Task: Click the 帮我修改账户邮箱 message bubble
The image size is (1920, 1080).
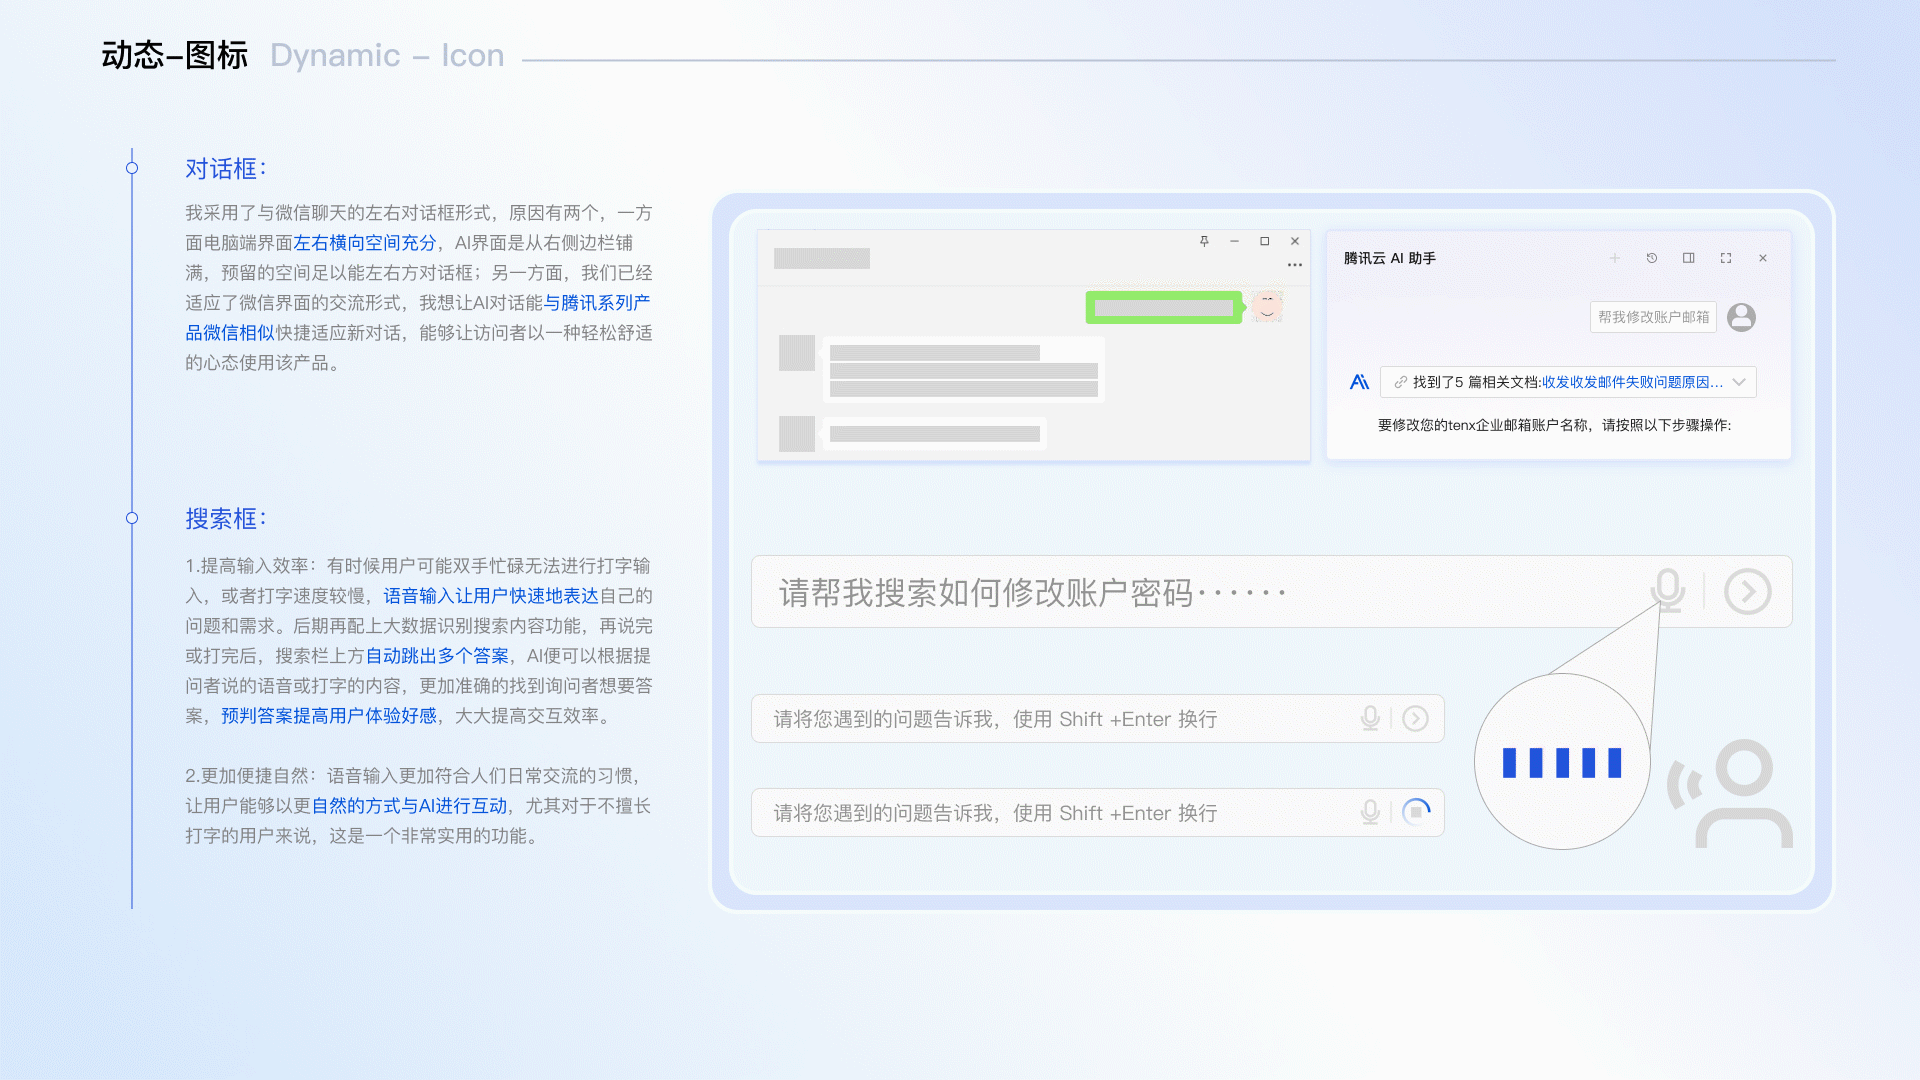Action: [x=1653, y=317]
